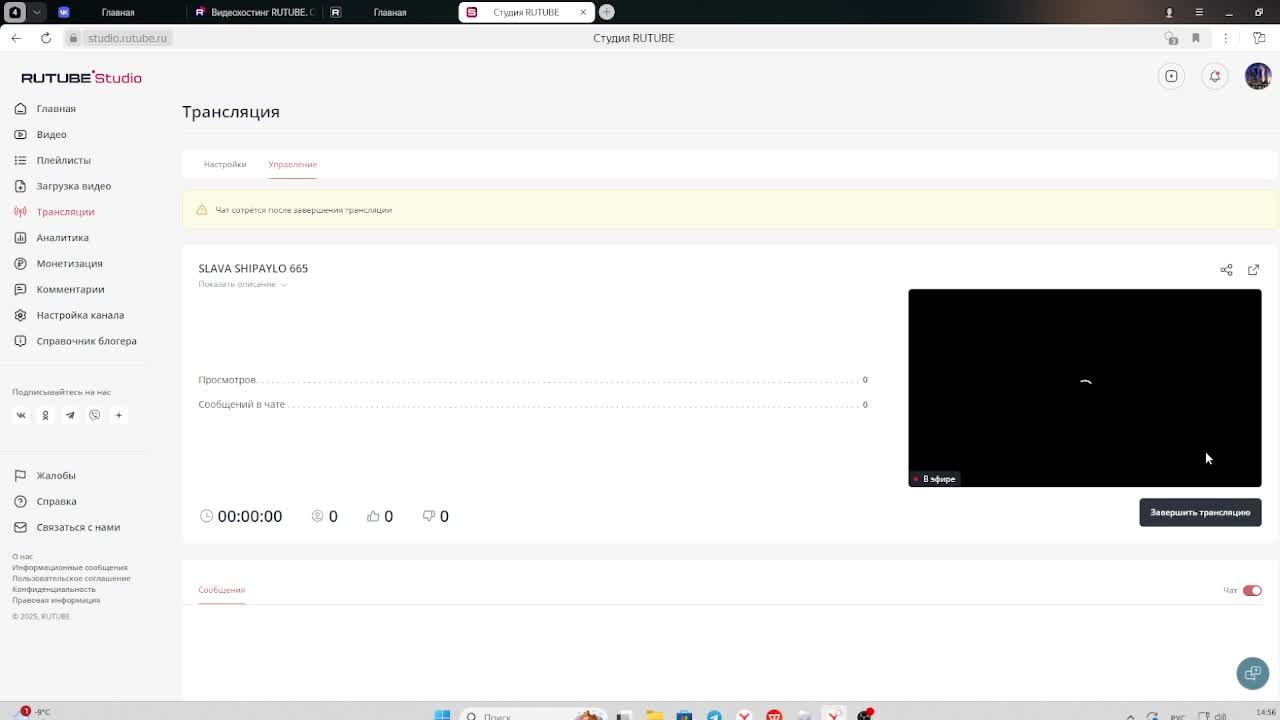The height and width of the screenshot is (720, 1280).
Task: Click the stream preview player
Action: pos(1085,388)
